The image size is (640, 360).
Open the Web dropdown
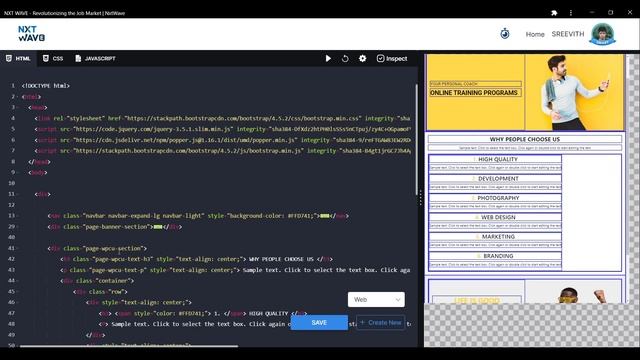pos(376,300)
